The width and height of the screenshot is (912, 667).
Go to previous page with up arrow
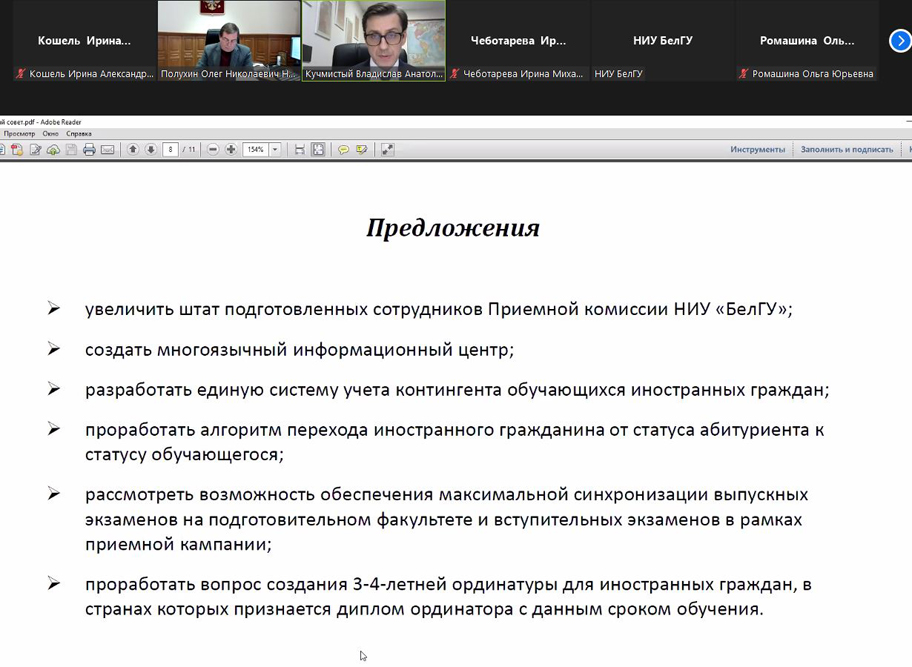click(133, 150)
